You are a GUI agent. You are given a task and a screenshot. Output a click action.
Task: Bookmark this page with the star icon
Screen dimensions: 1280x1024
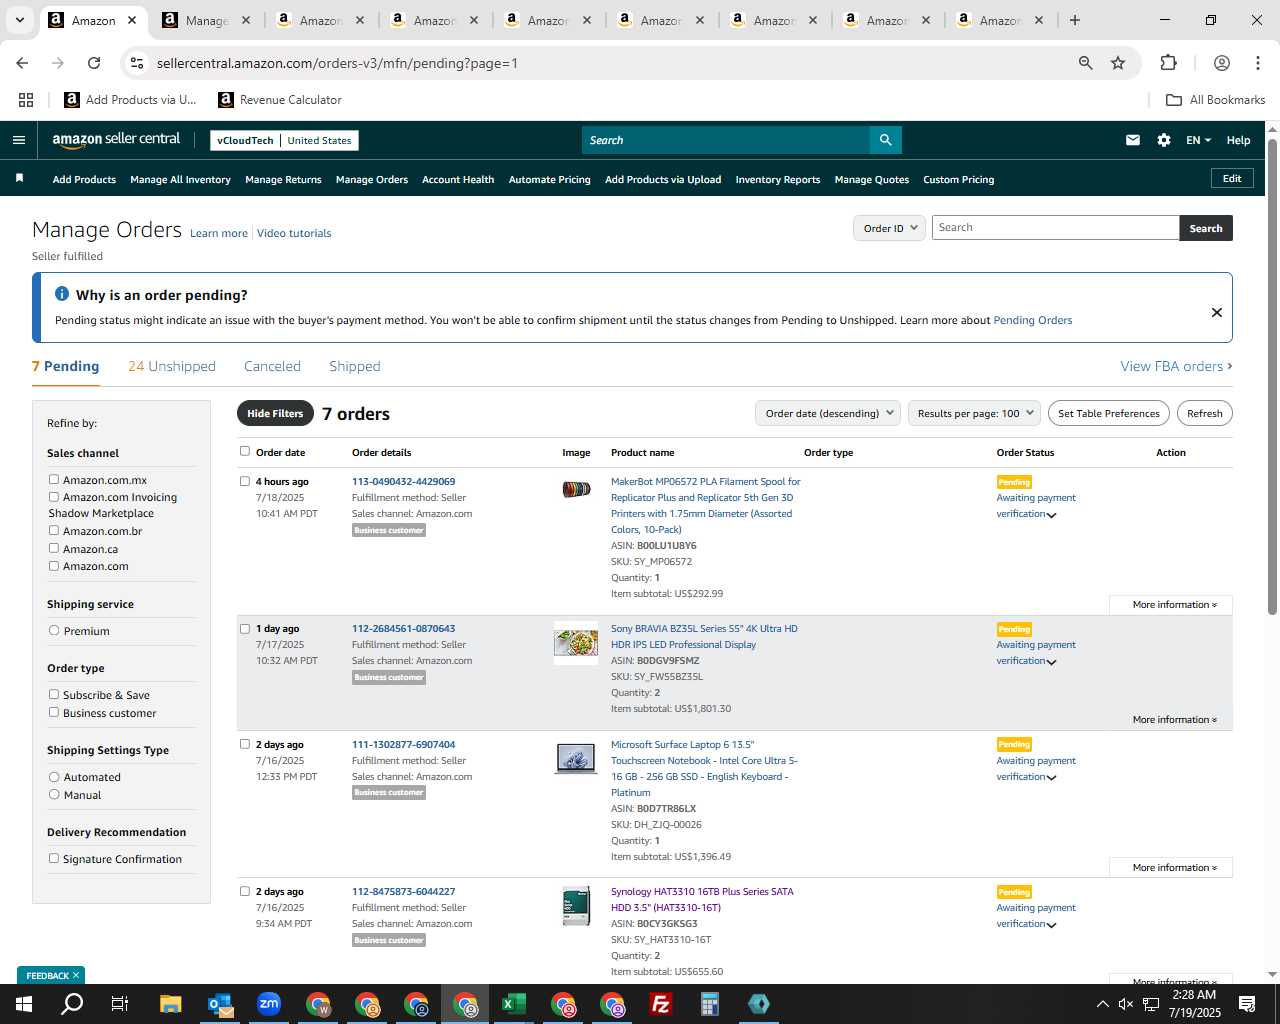click(1118, 63)
